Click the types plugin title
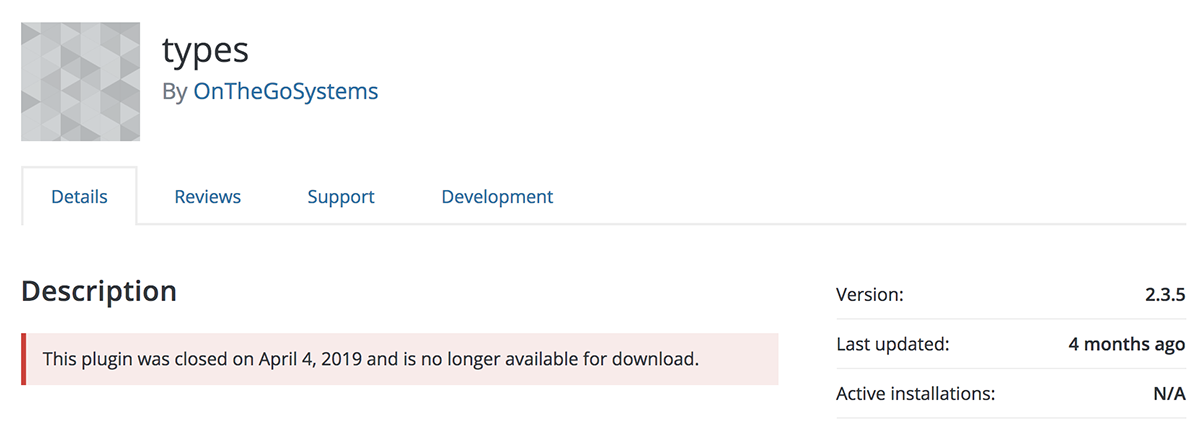 tap(205, 50)
